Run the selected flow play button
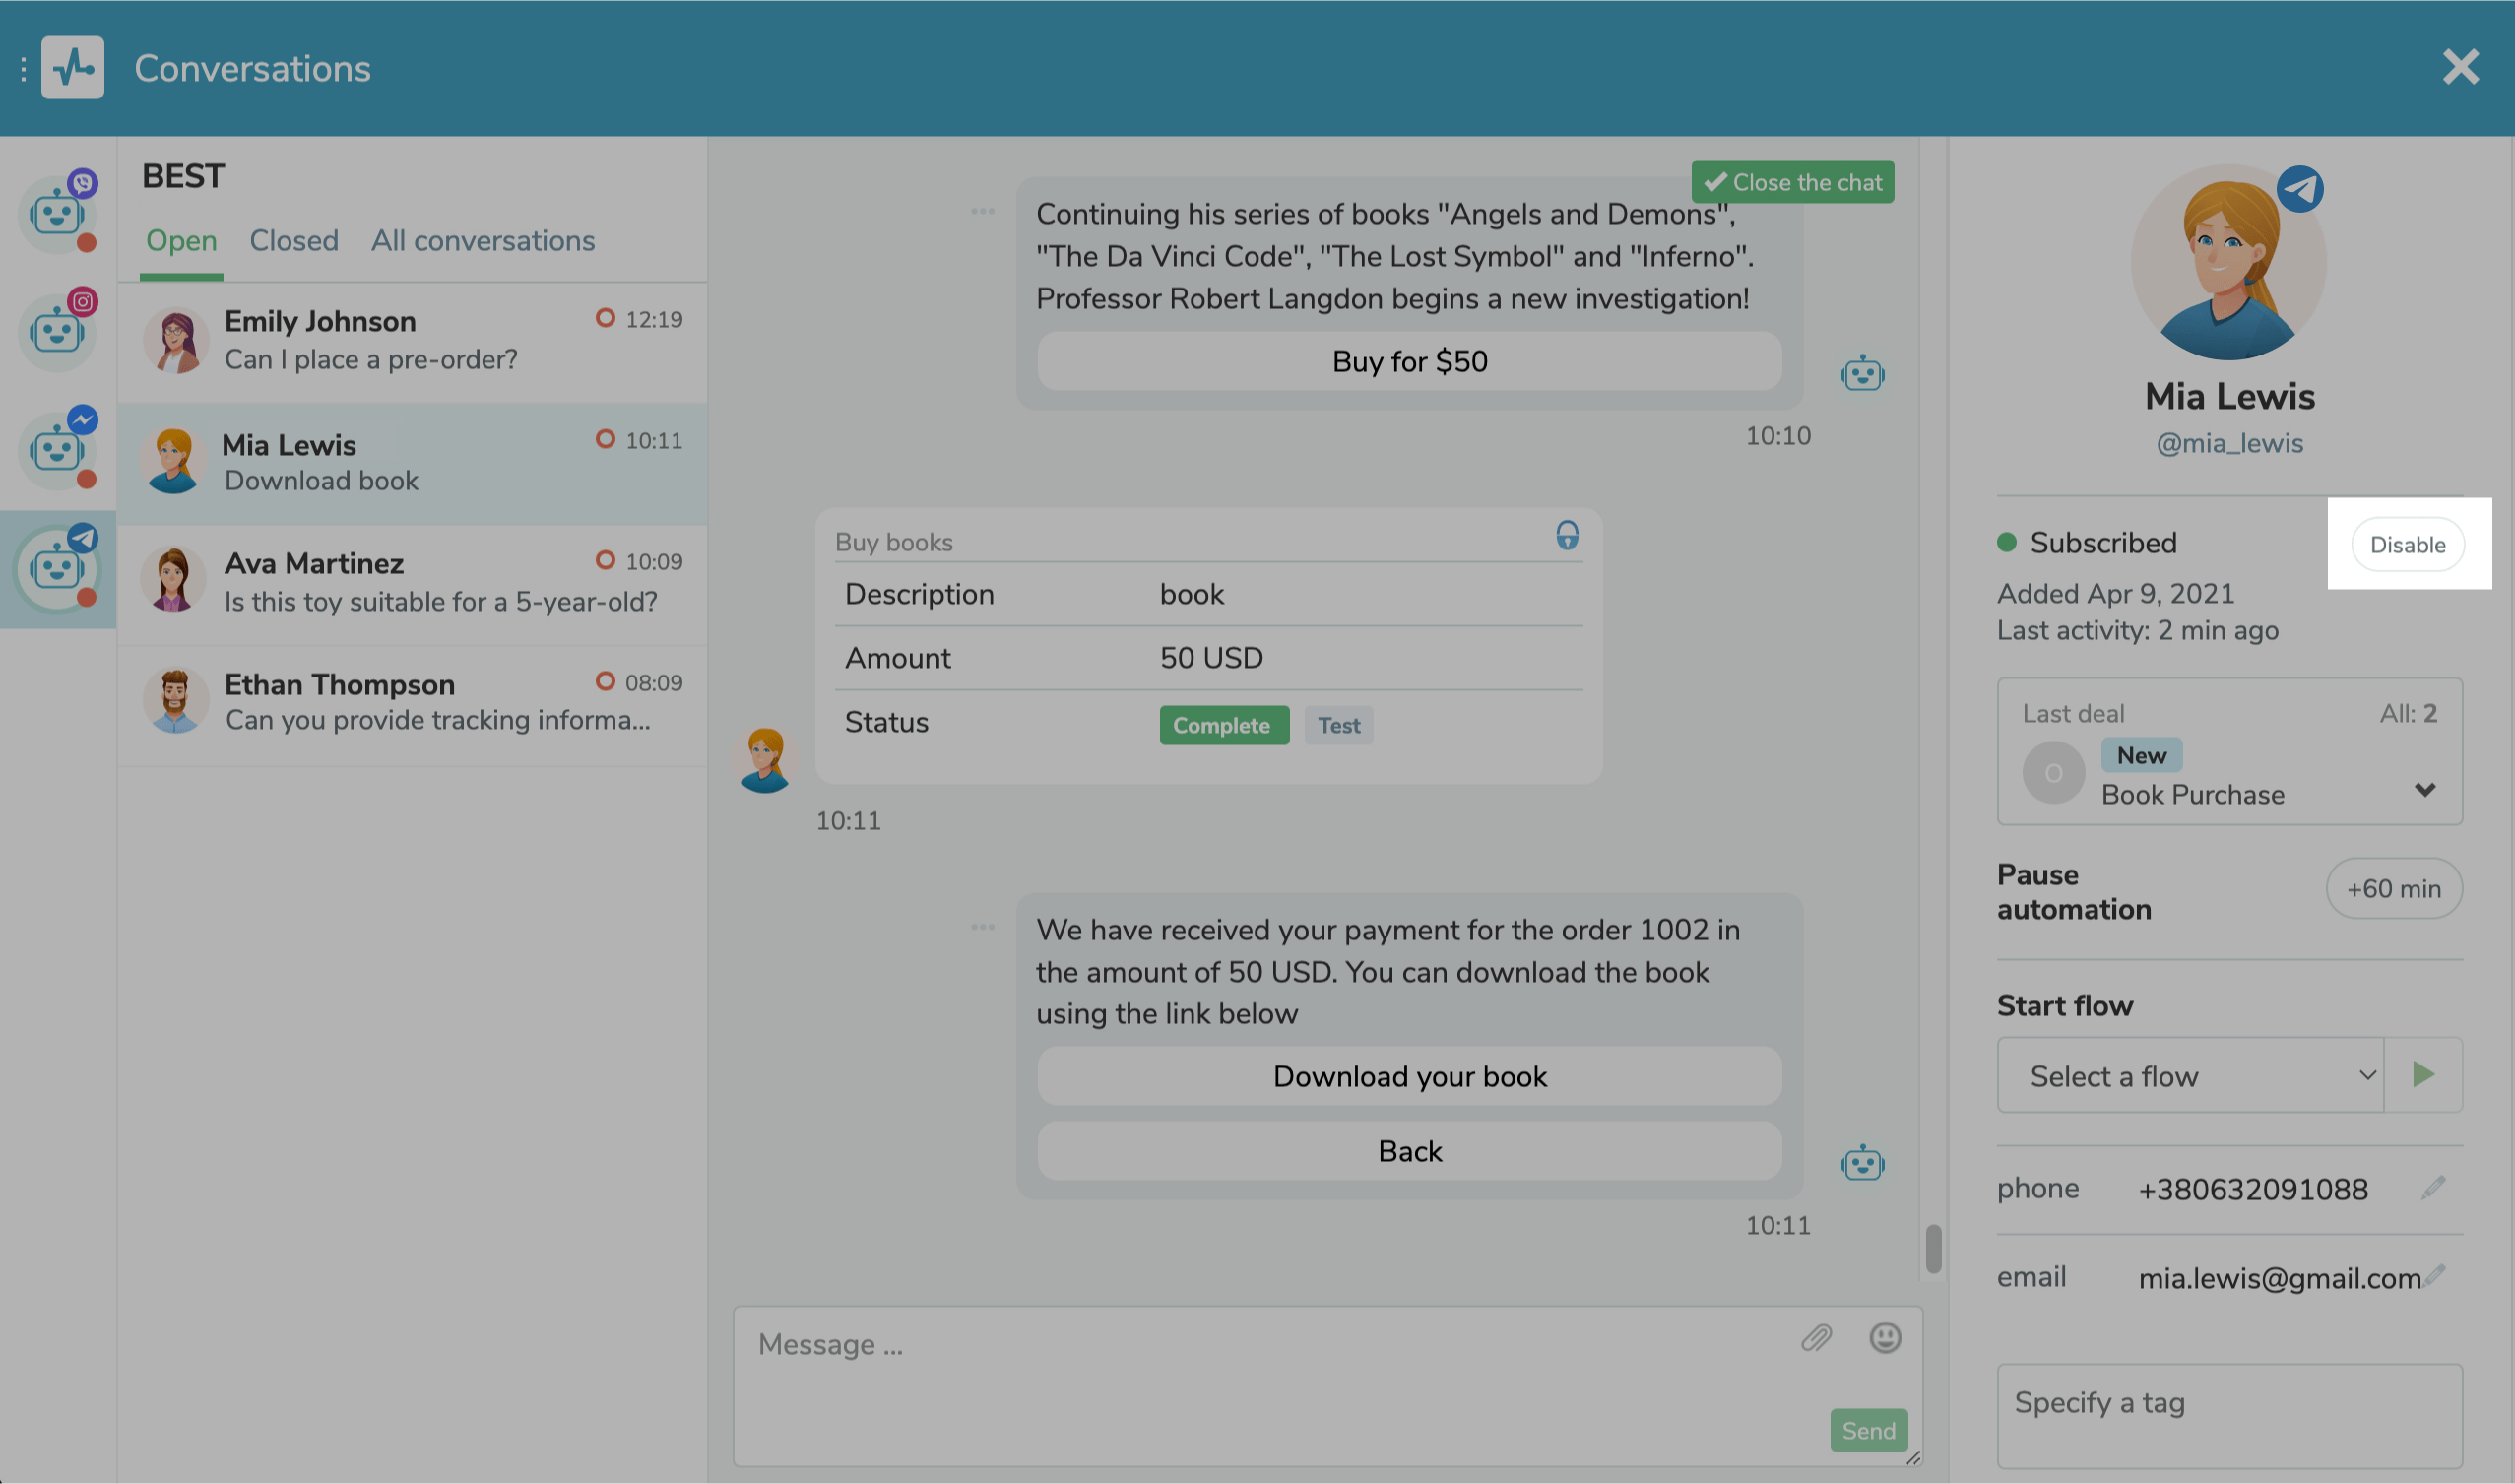2515x1484 pixels. click(x=2423, y=1075)
